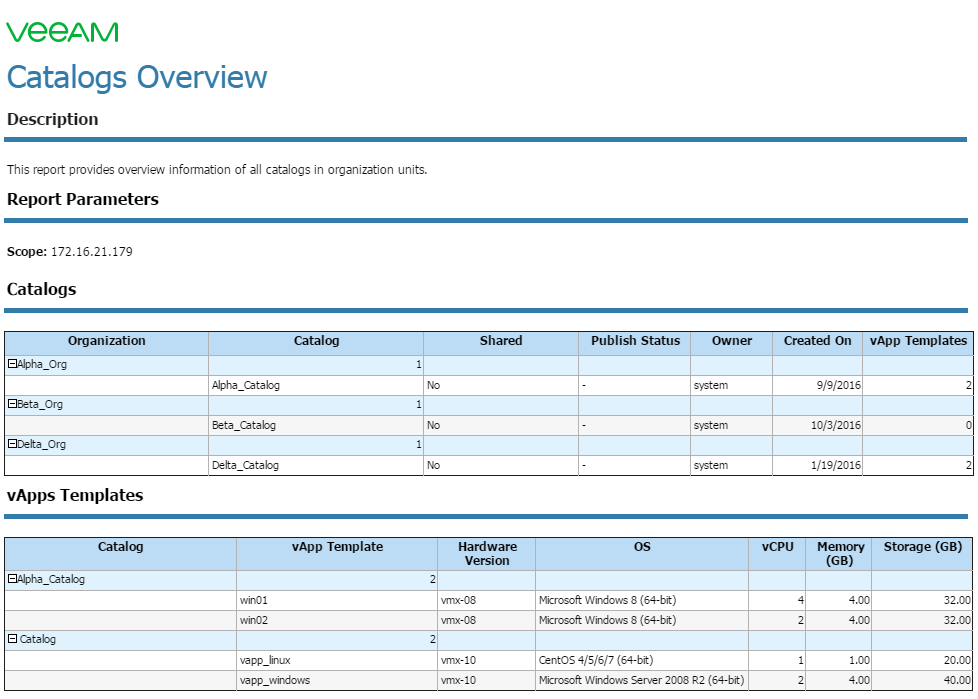Click the Memory (GB) column header

pyautogui.click(x=840, y=554)
